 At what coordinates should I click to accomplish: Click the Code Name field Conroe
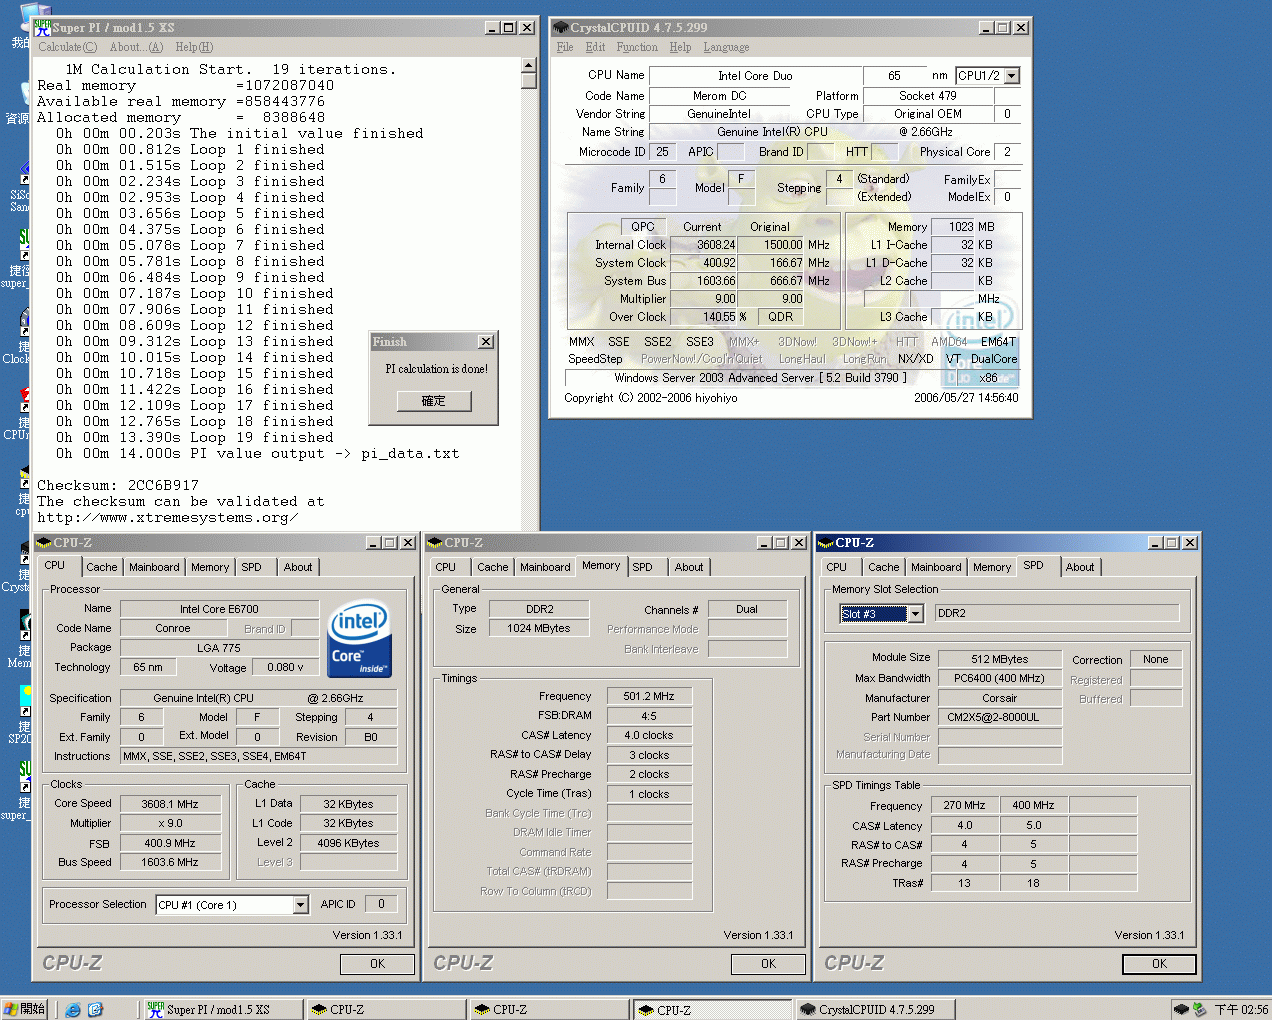pyautogui.click(x=172, y=628)
